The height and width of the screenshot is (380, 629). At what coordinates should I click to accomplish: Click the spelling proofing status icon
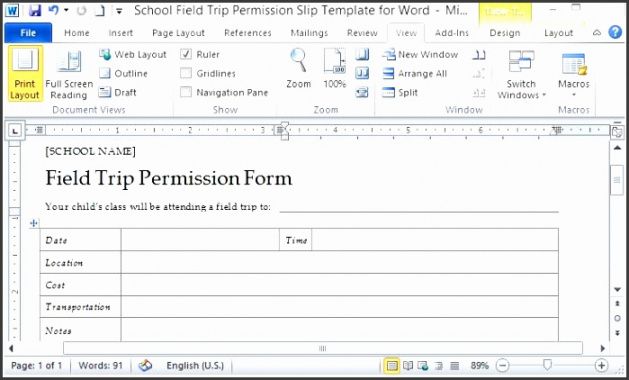click(145, 365)
